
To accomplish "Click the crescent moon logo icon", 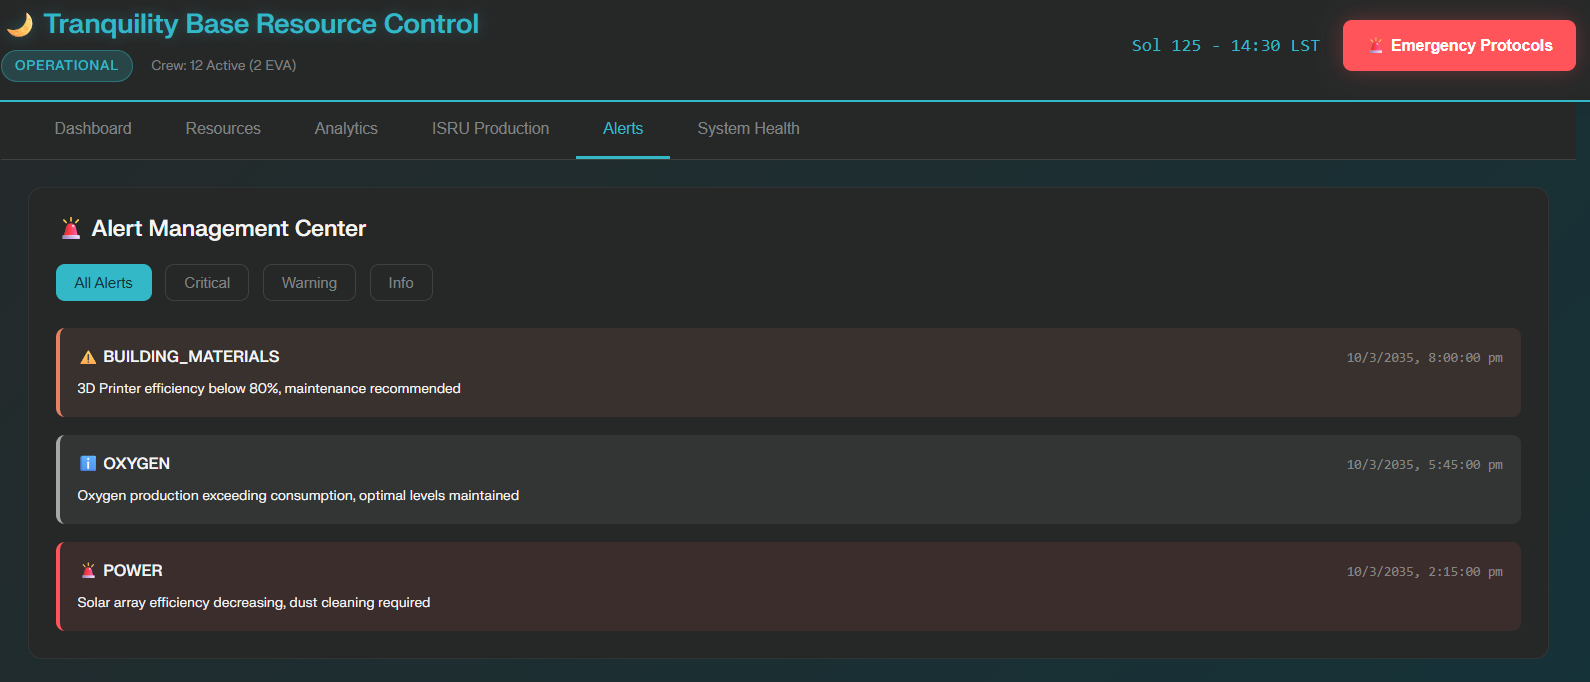I will click(x=20, y=24).
